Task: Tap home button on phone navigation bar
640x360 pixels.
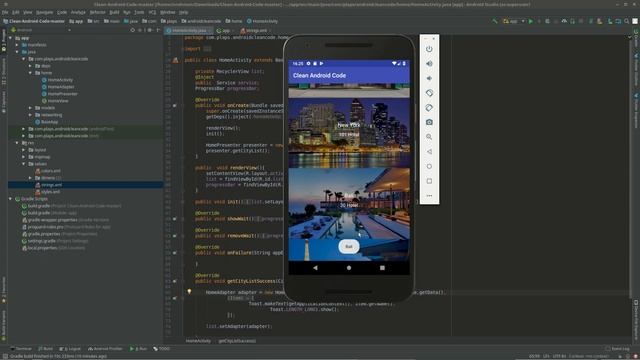Action: click(x=349, y=268)
